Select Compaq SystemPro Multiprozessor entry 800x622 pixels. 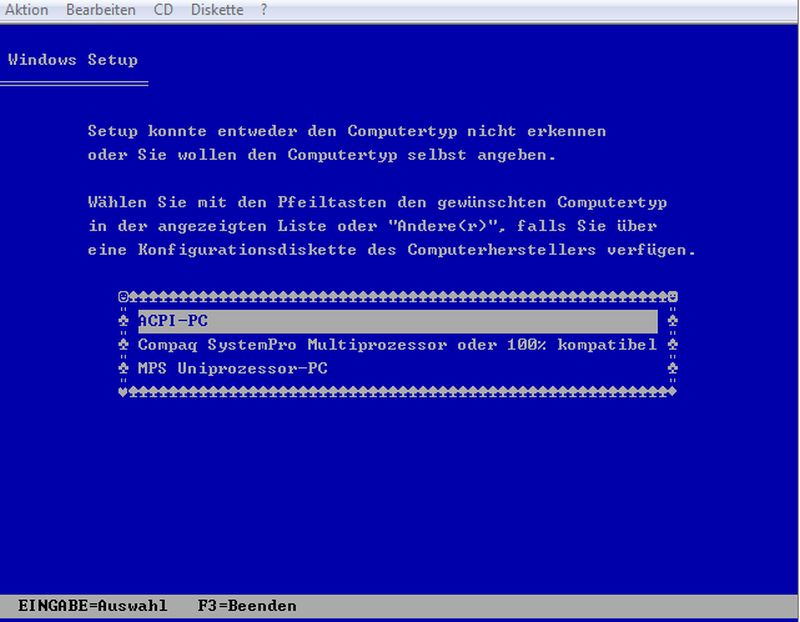click(x=397, y=345)
